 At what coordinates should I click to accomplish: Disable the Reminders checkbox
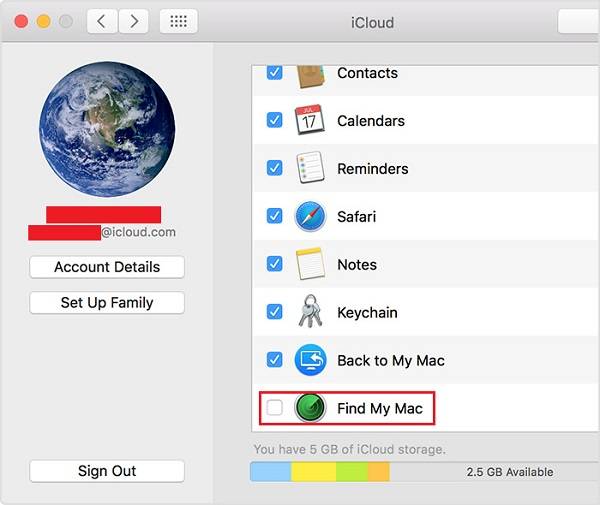click(x=274, y=168)
